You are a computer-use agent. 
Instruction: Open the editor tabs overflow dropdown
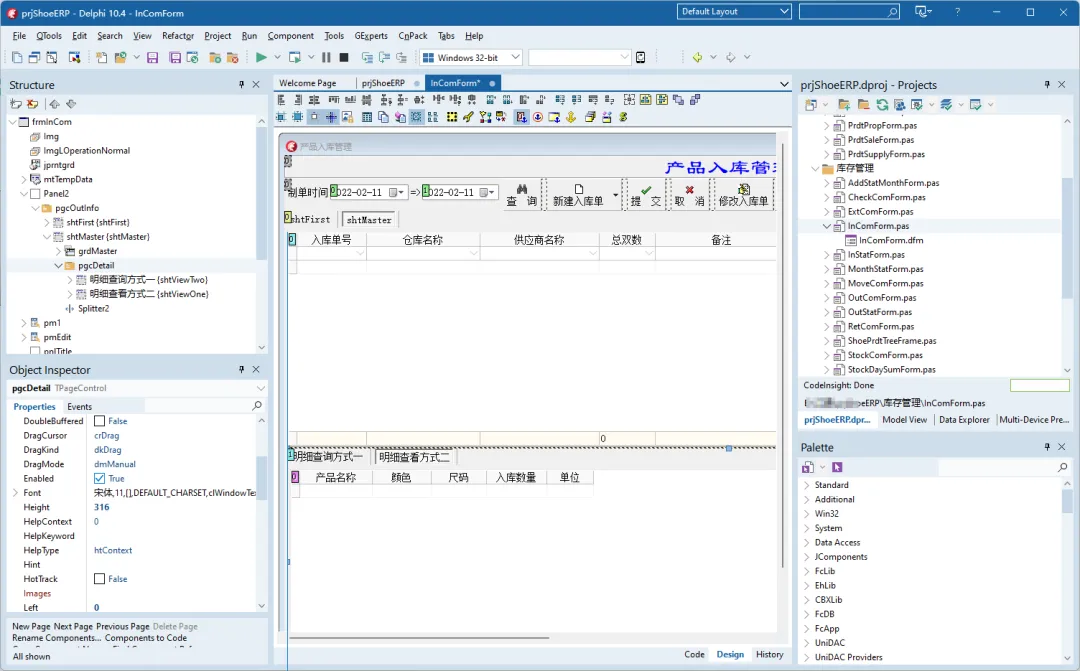pyautogui.click(x=784, y=84)
